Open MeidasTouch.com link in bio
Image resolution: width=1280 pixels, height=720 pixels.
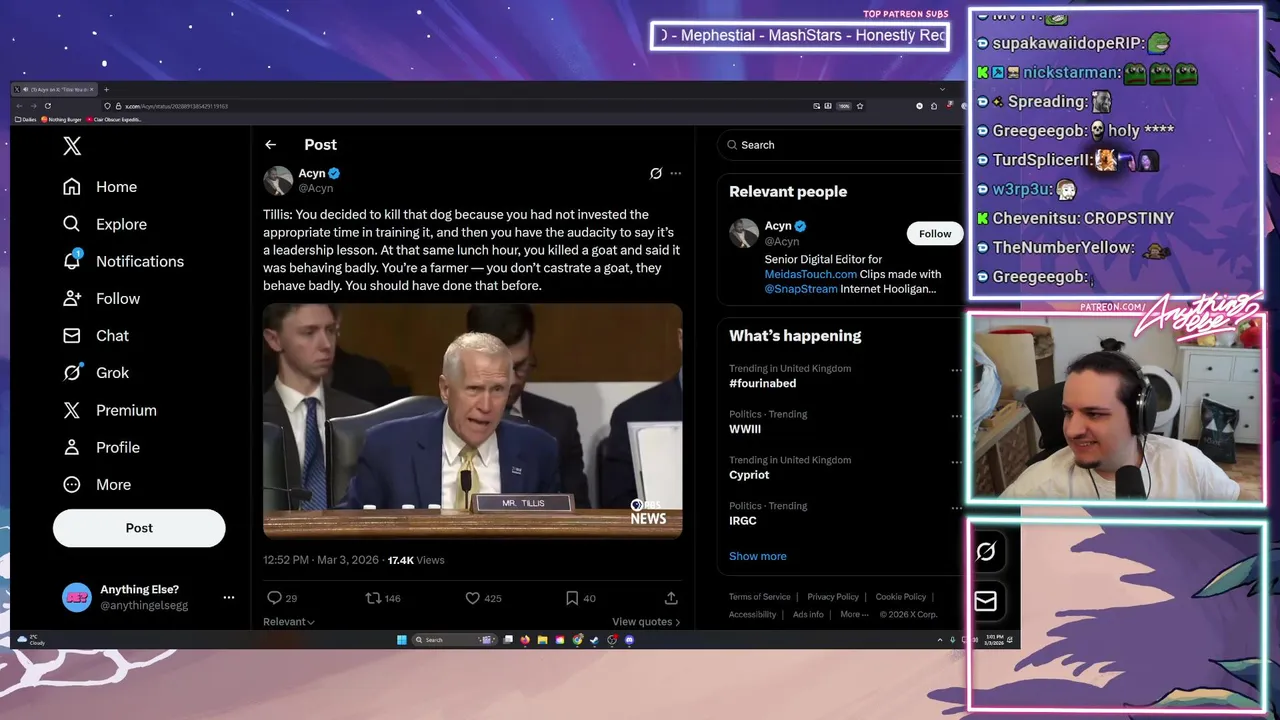(810, 274)
